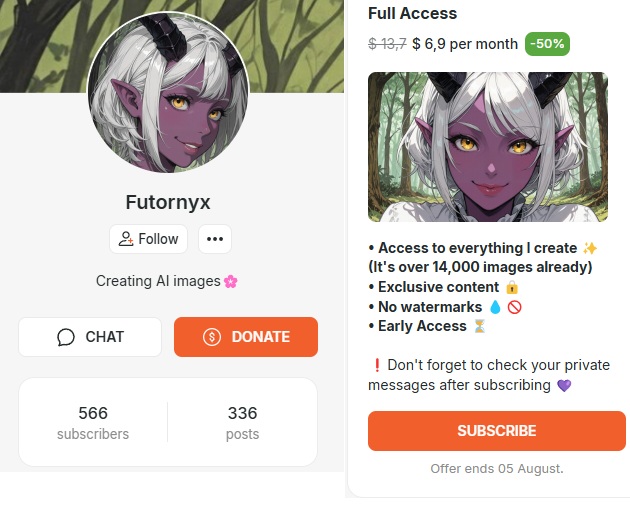Screen dimensions: 630x516
Task: Click the Futornyx profile name
Action: [x=168, y=202]
